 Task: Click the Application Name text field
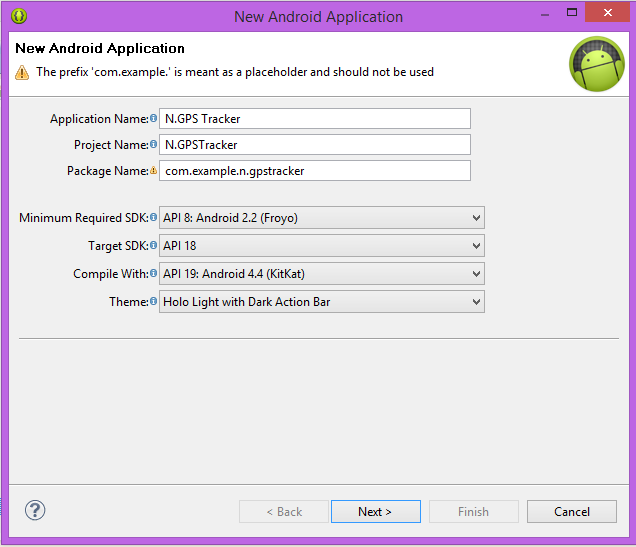(x=315, y=118)
